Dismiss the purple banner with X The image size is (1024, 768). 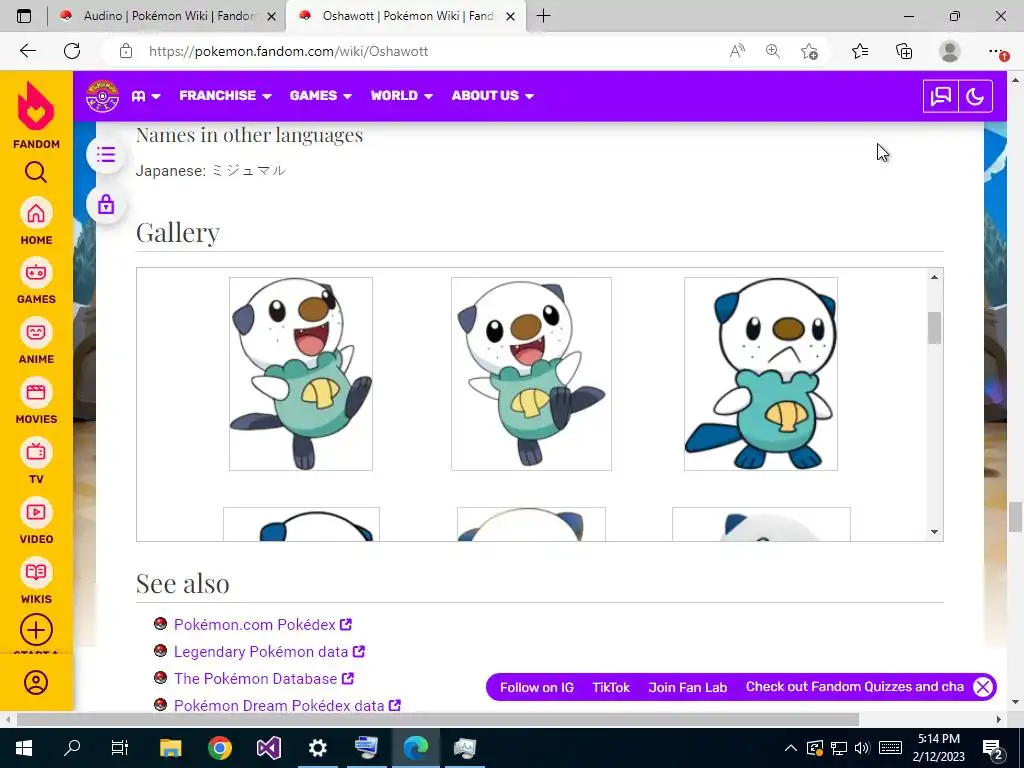(983, 686)
